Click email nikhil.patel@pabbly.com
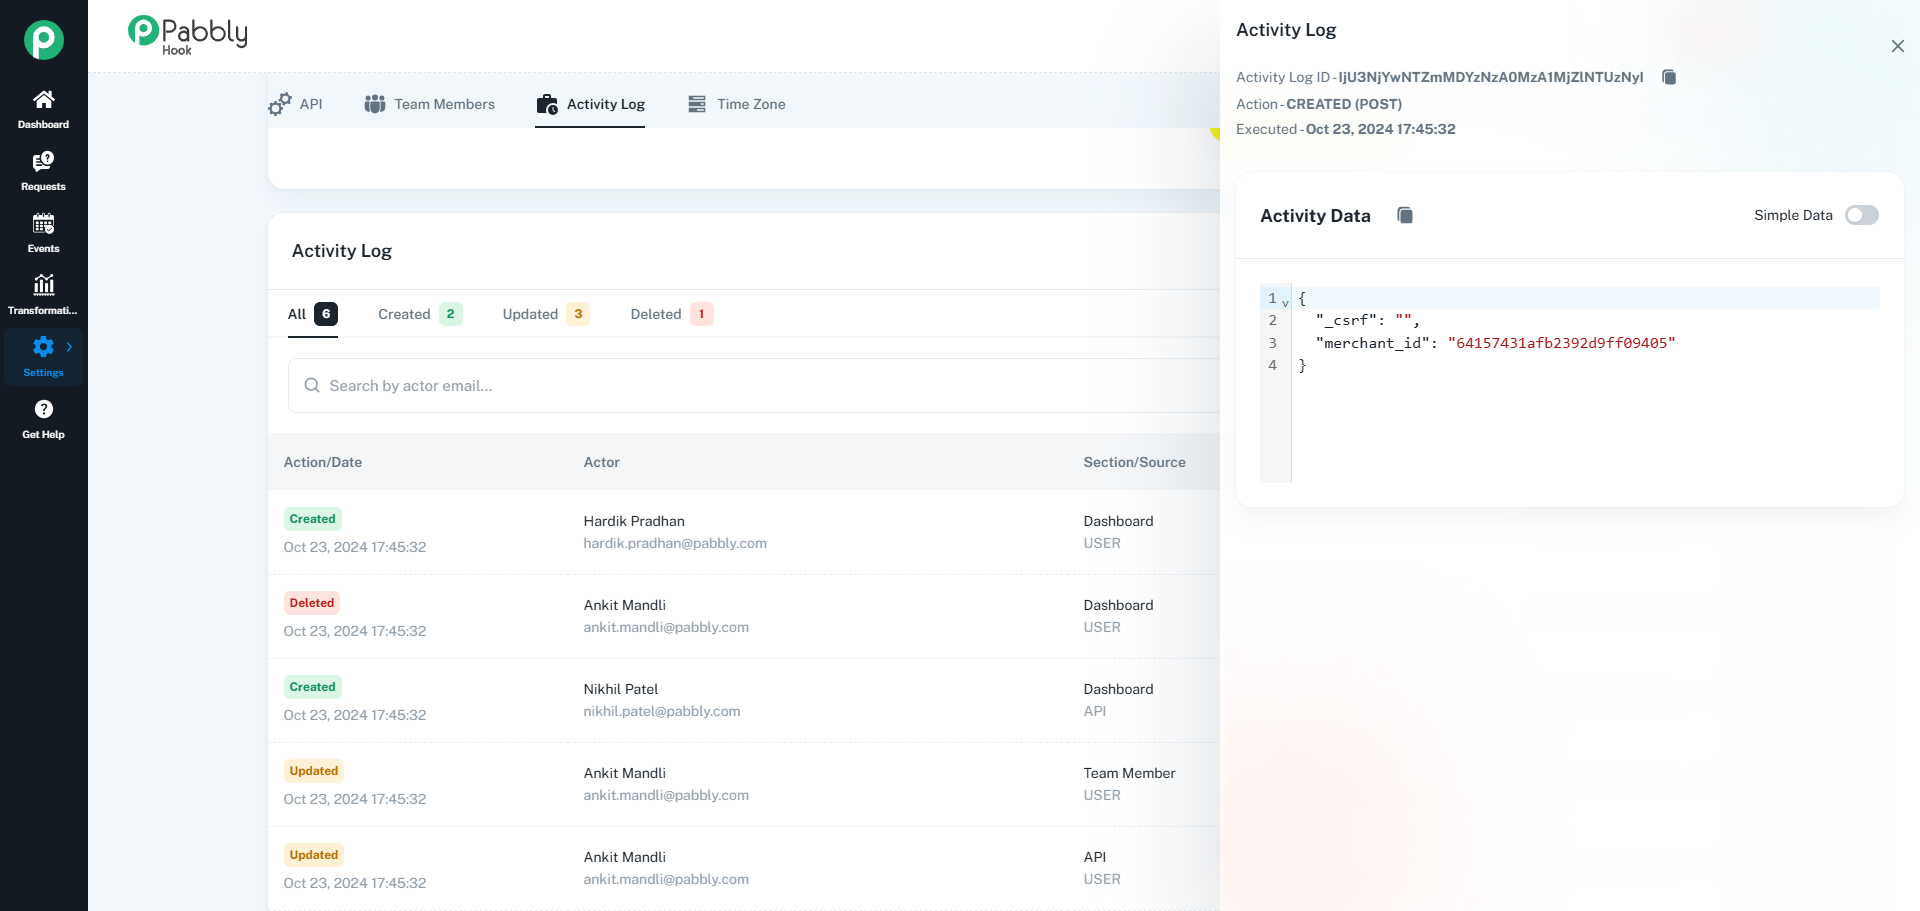 662,711
